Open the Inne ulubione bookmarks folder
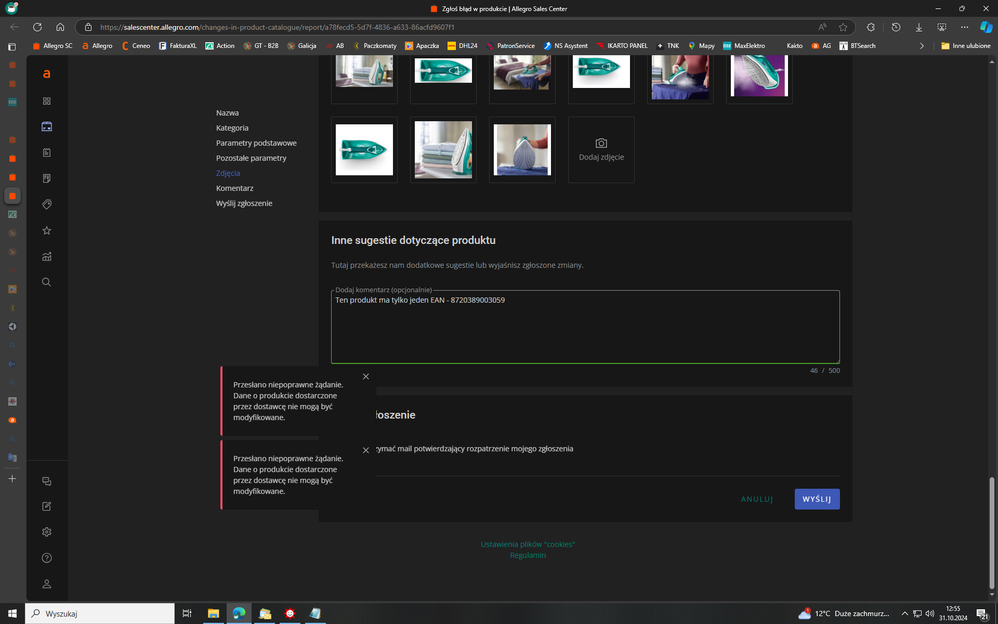This screenshot has width=998, height=624. tap(964, 46)
